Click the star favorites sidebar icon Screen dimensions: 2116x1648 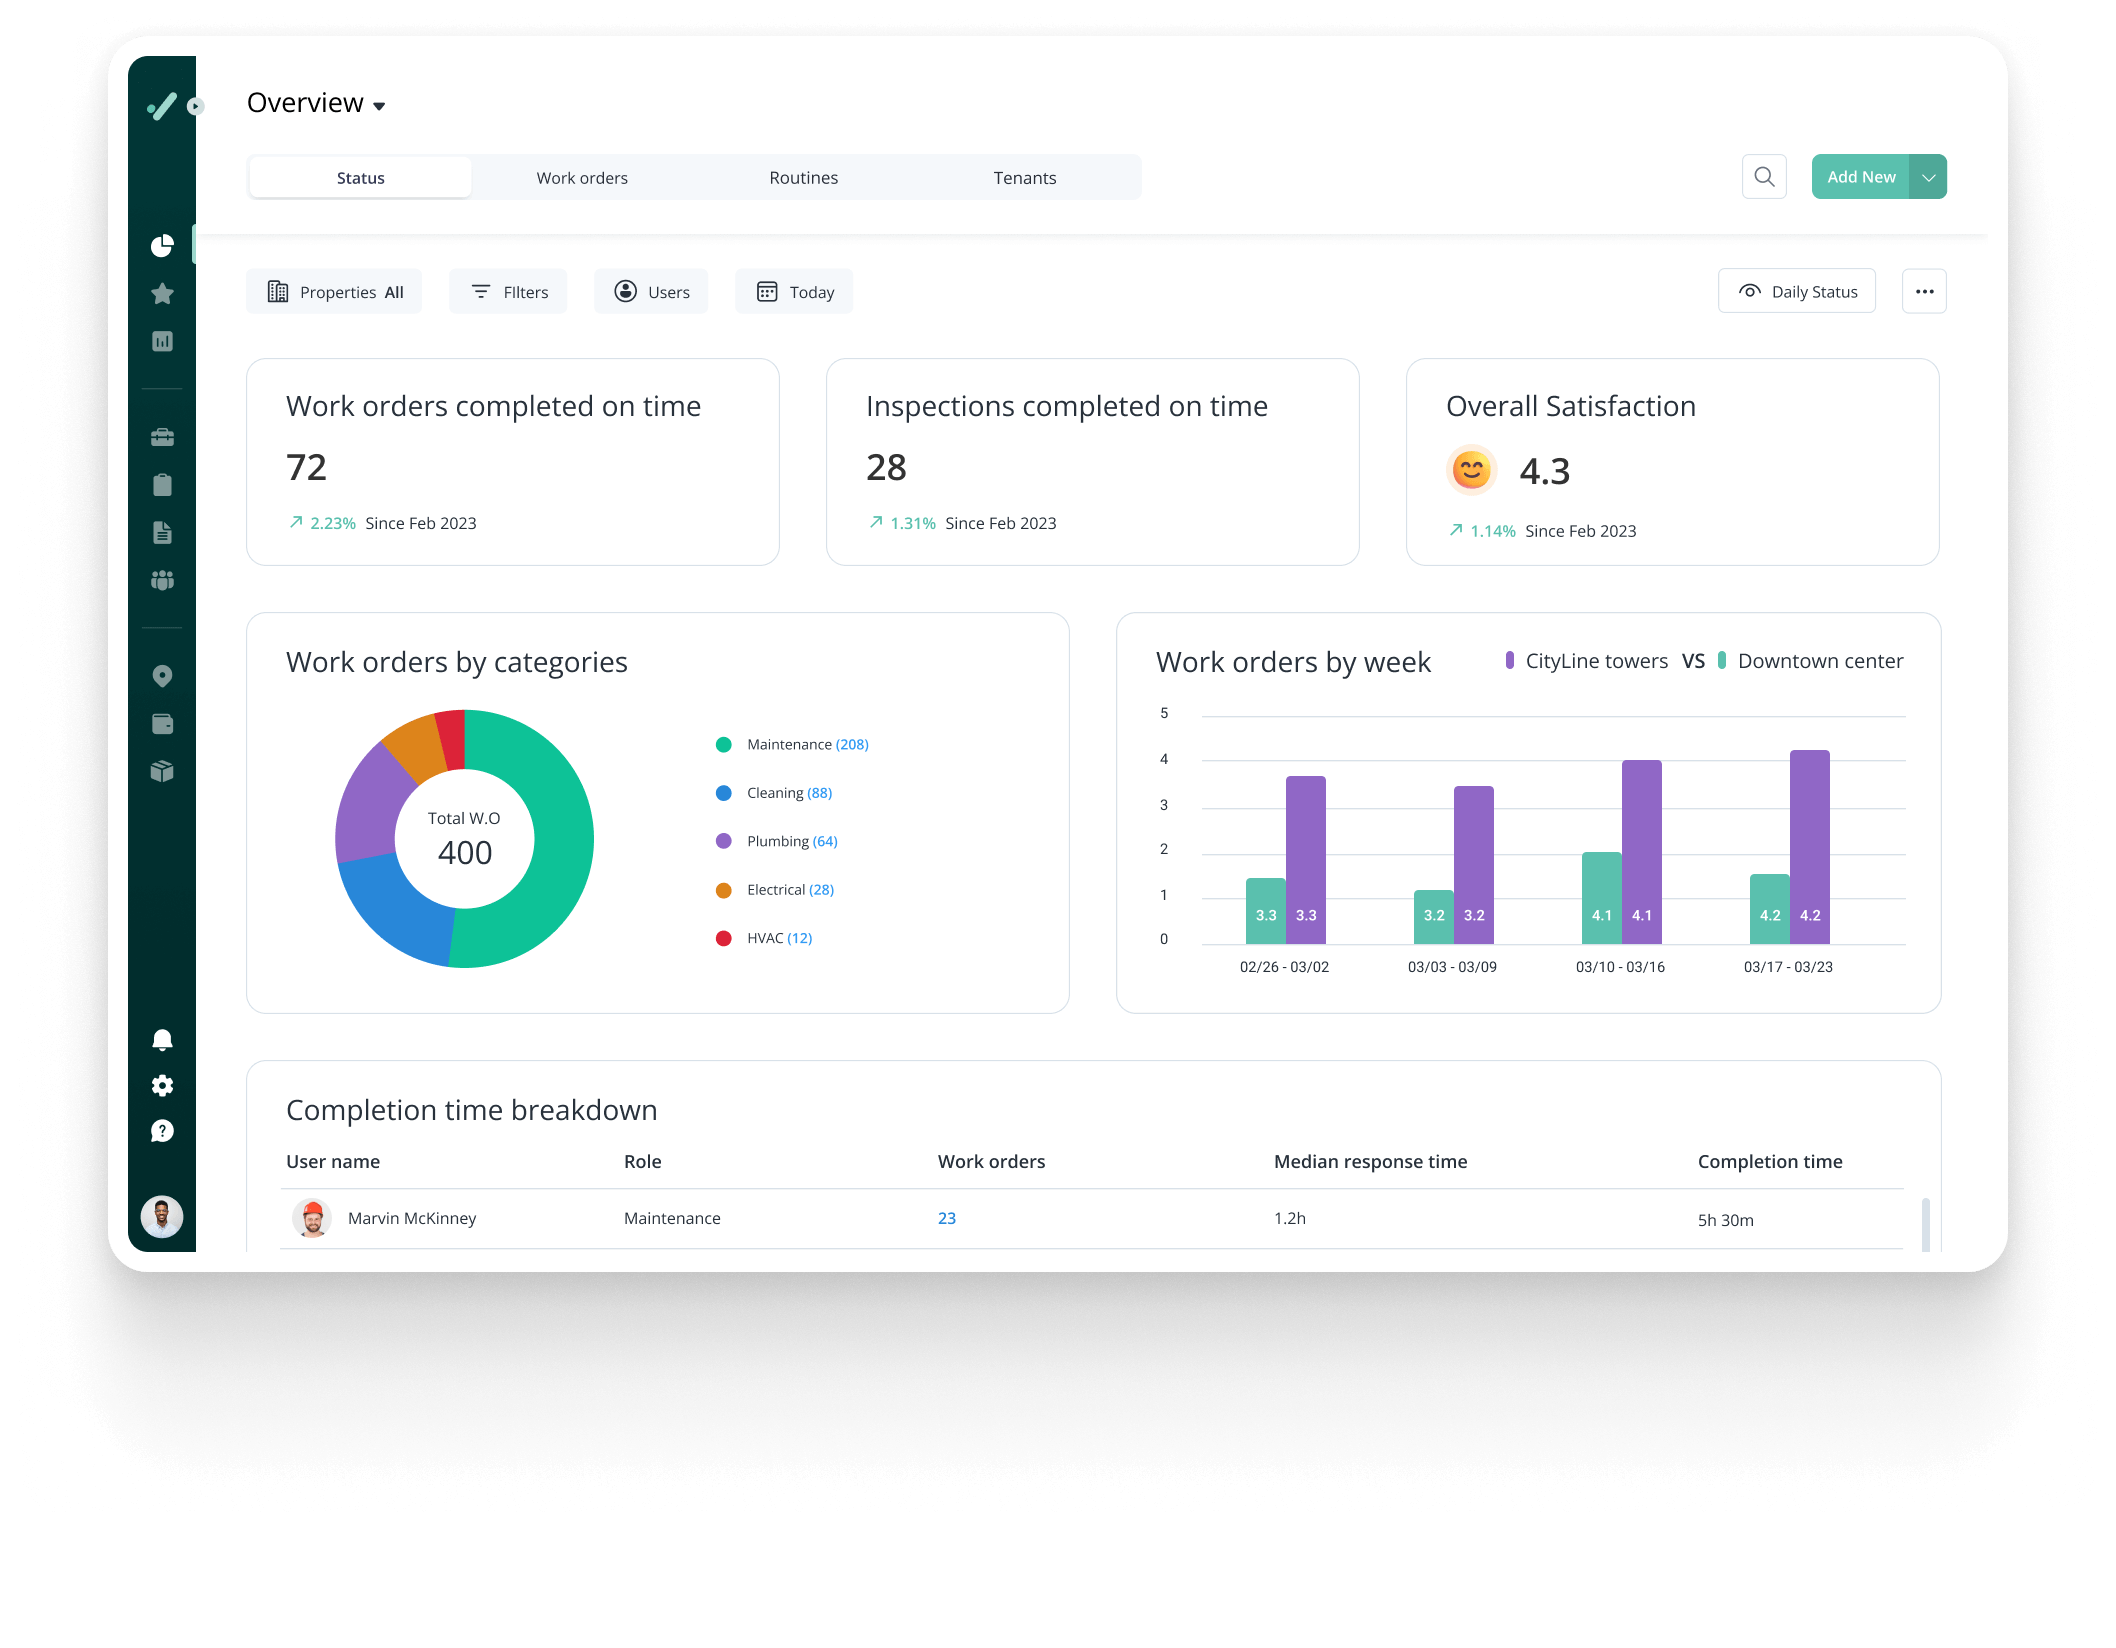pos(162,294)
